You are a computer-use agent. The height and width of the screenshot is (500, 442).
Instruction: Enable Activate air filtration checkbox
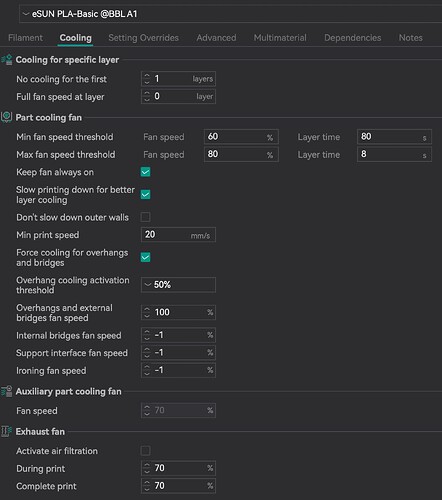146,451
